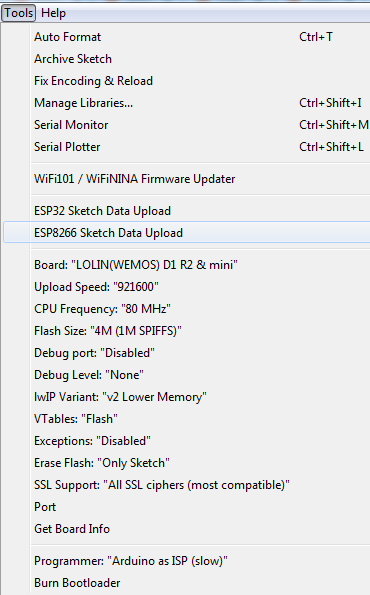Viewport: 370px width, 595px height.
Task: Open the Port submenu
Action: (x=186, y=507)
